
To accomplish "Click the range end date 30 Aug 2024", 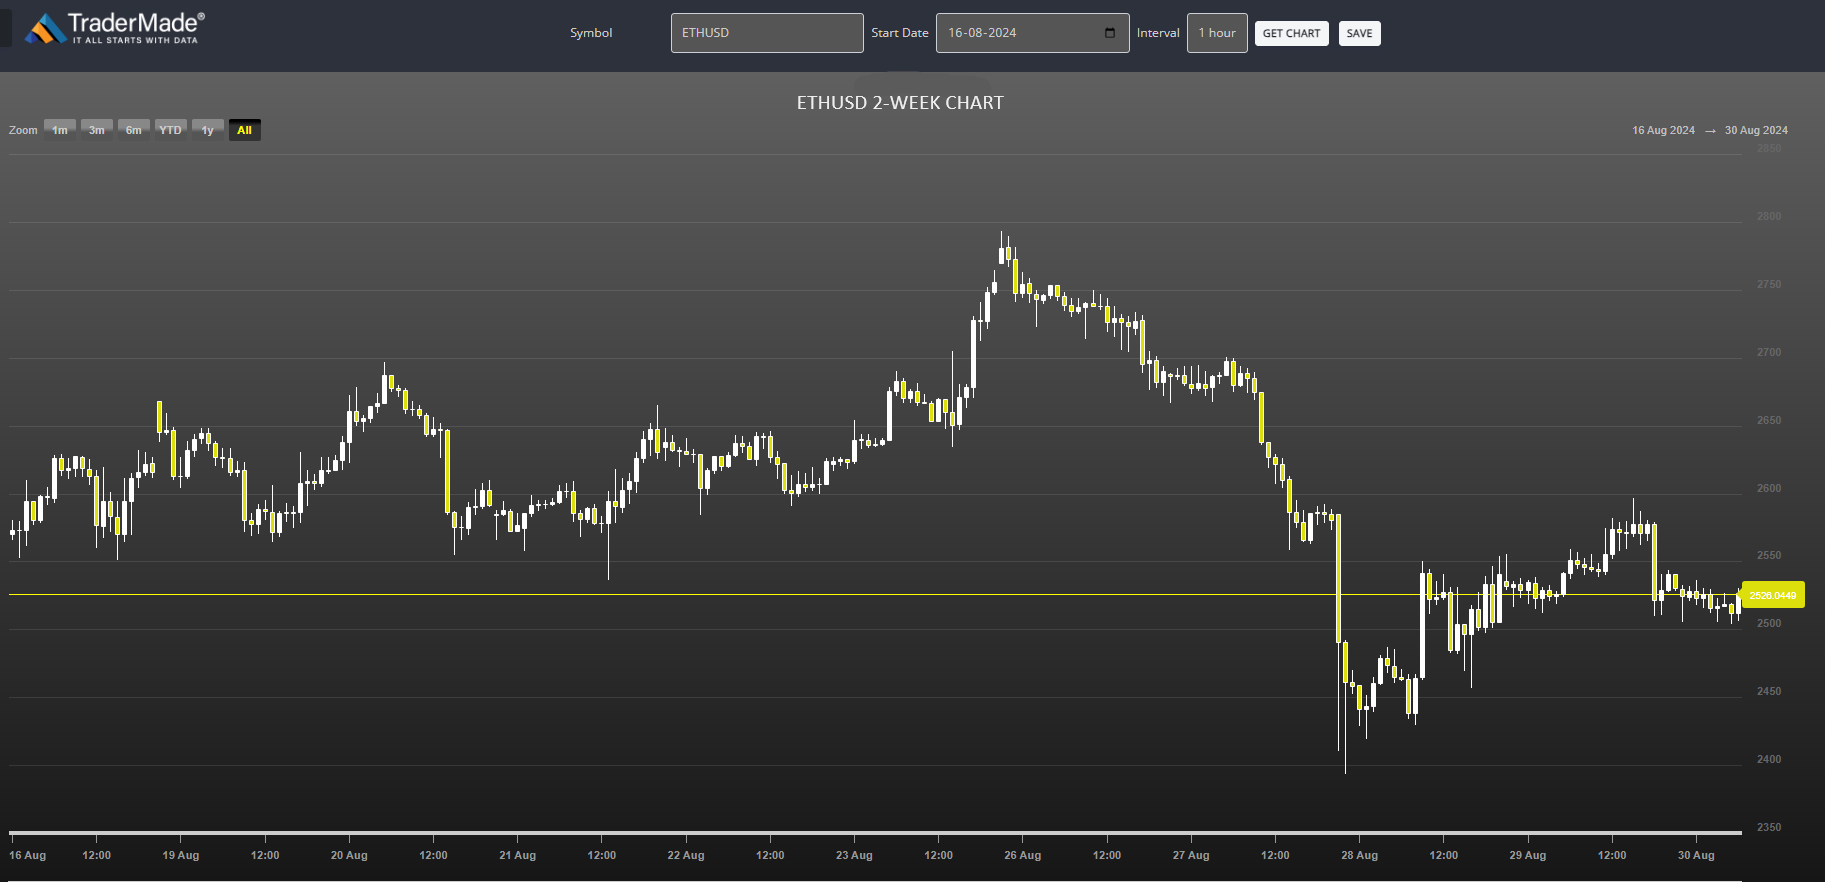I will pyautogui.click(x=1756, y=130).
